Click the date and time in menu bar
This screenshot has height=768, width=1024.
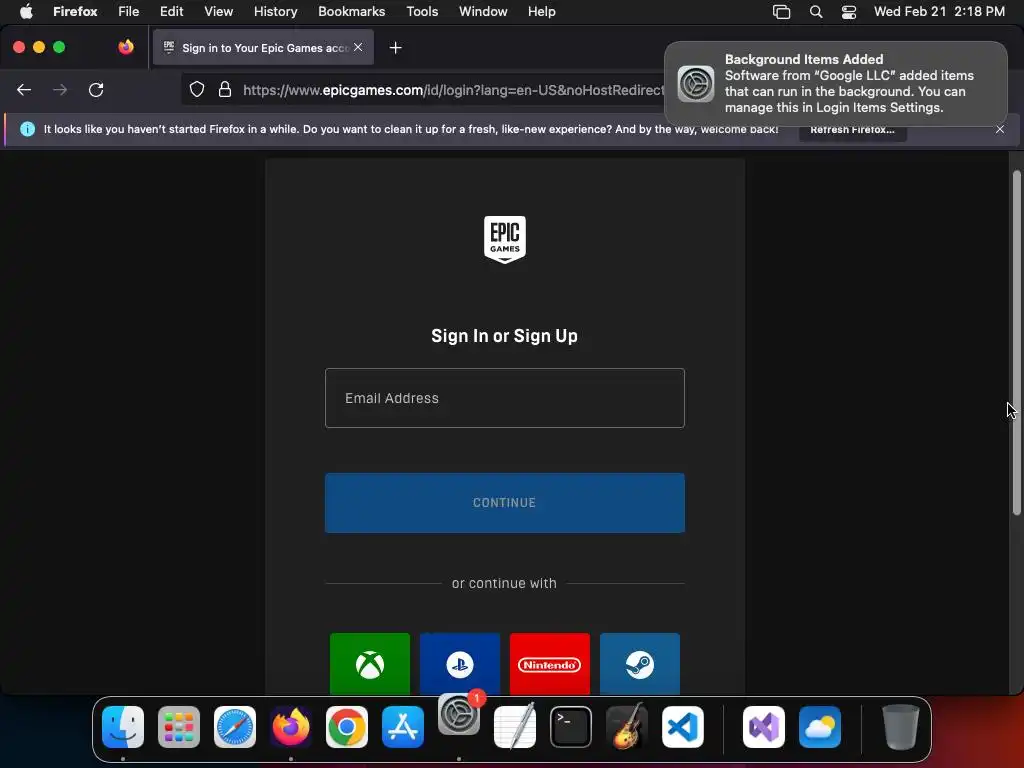pos(939,12)
